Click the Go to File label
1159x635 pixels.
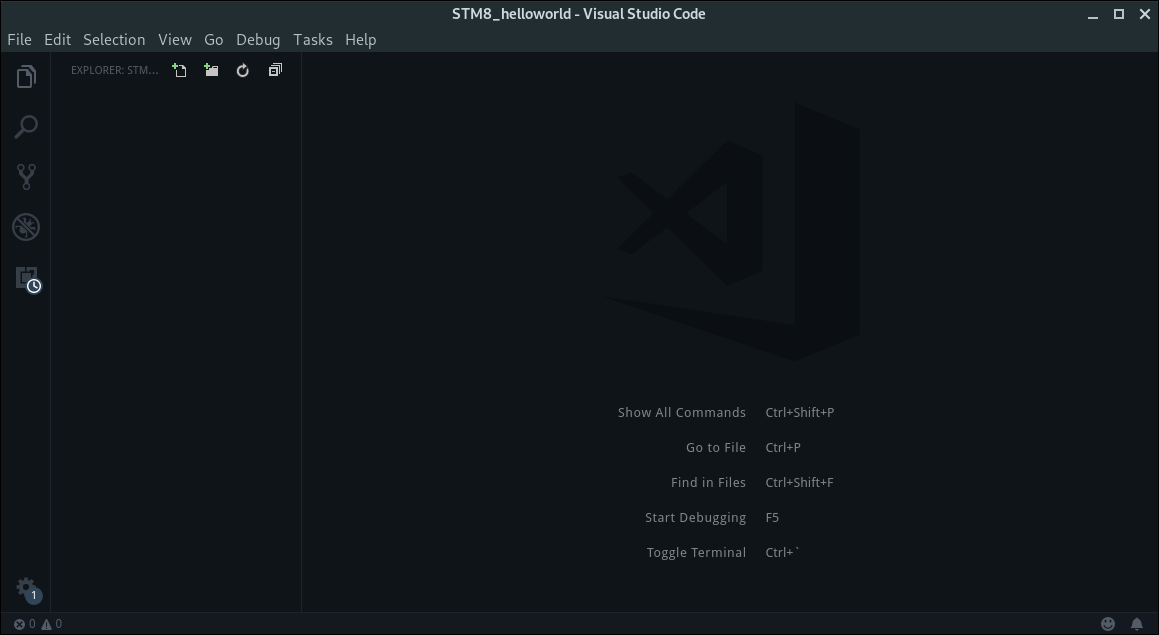click(716, 447)
